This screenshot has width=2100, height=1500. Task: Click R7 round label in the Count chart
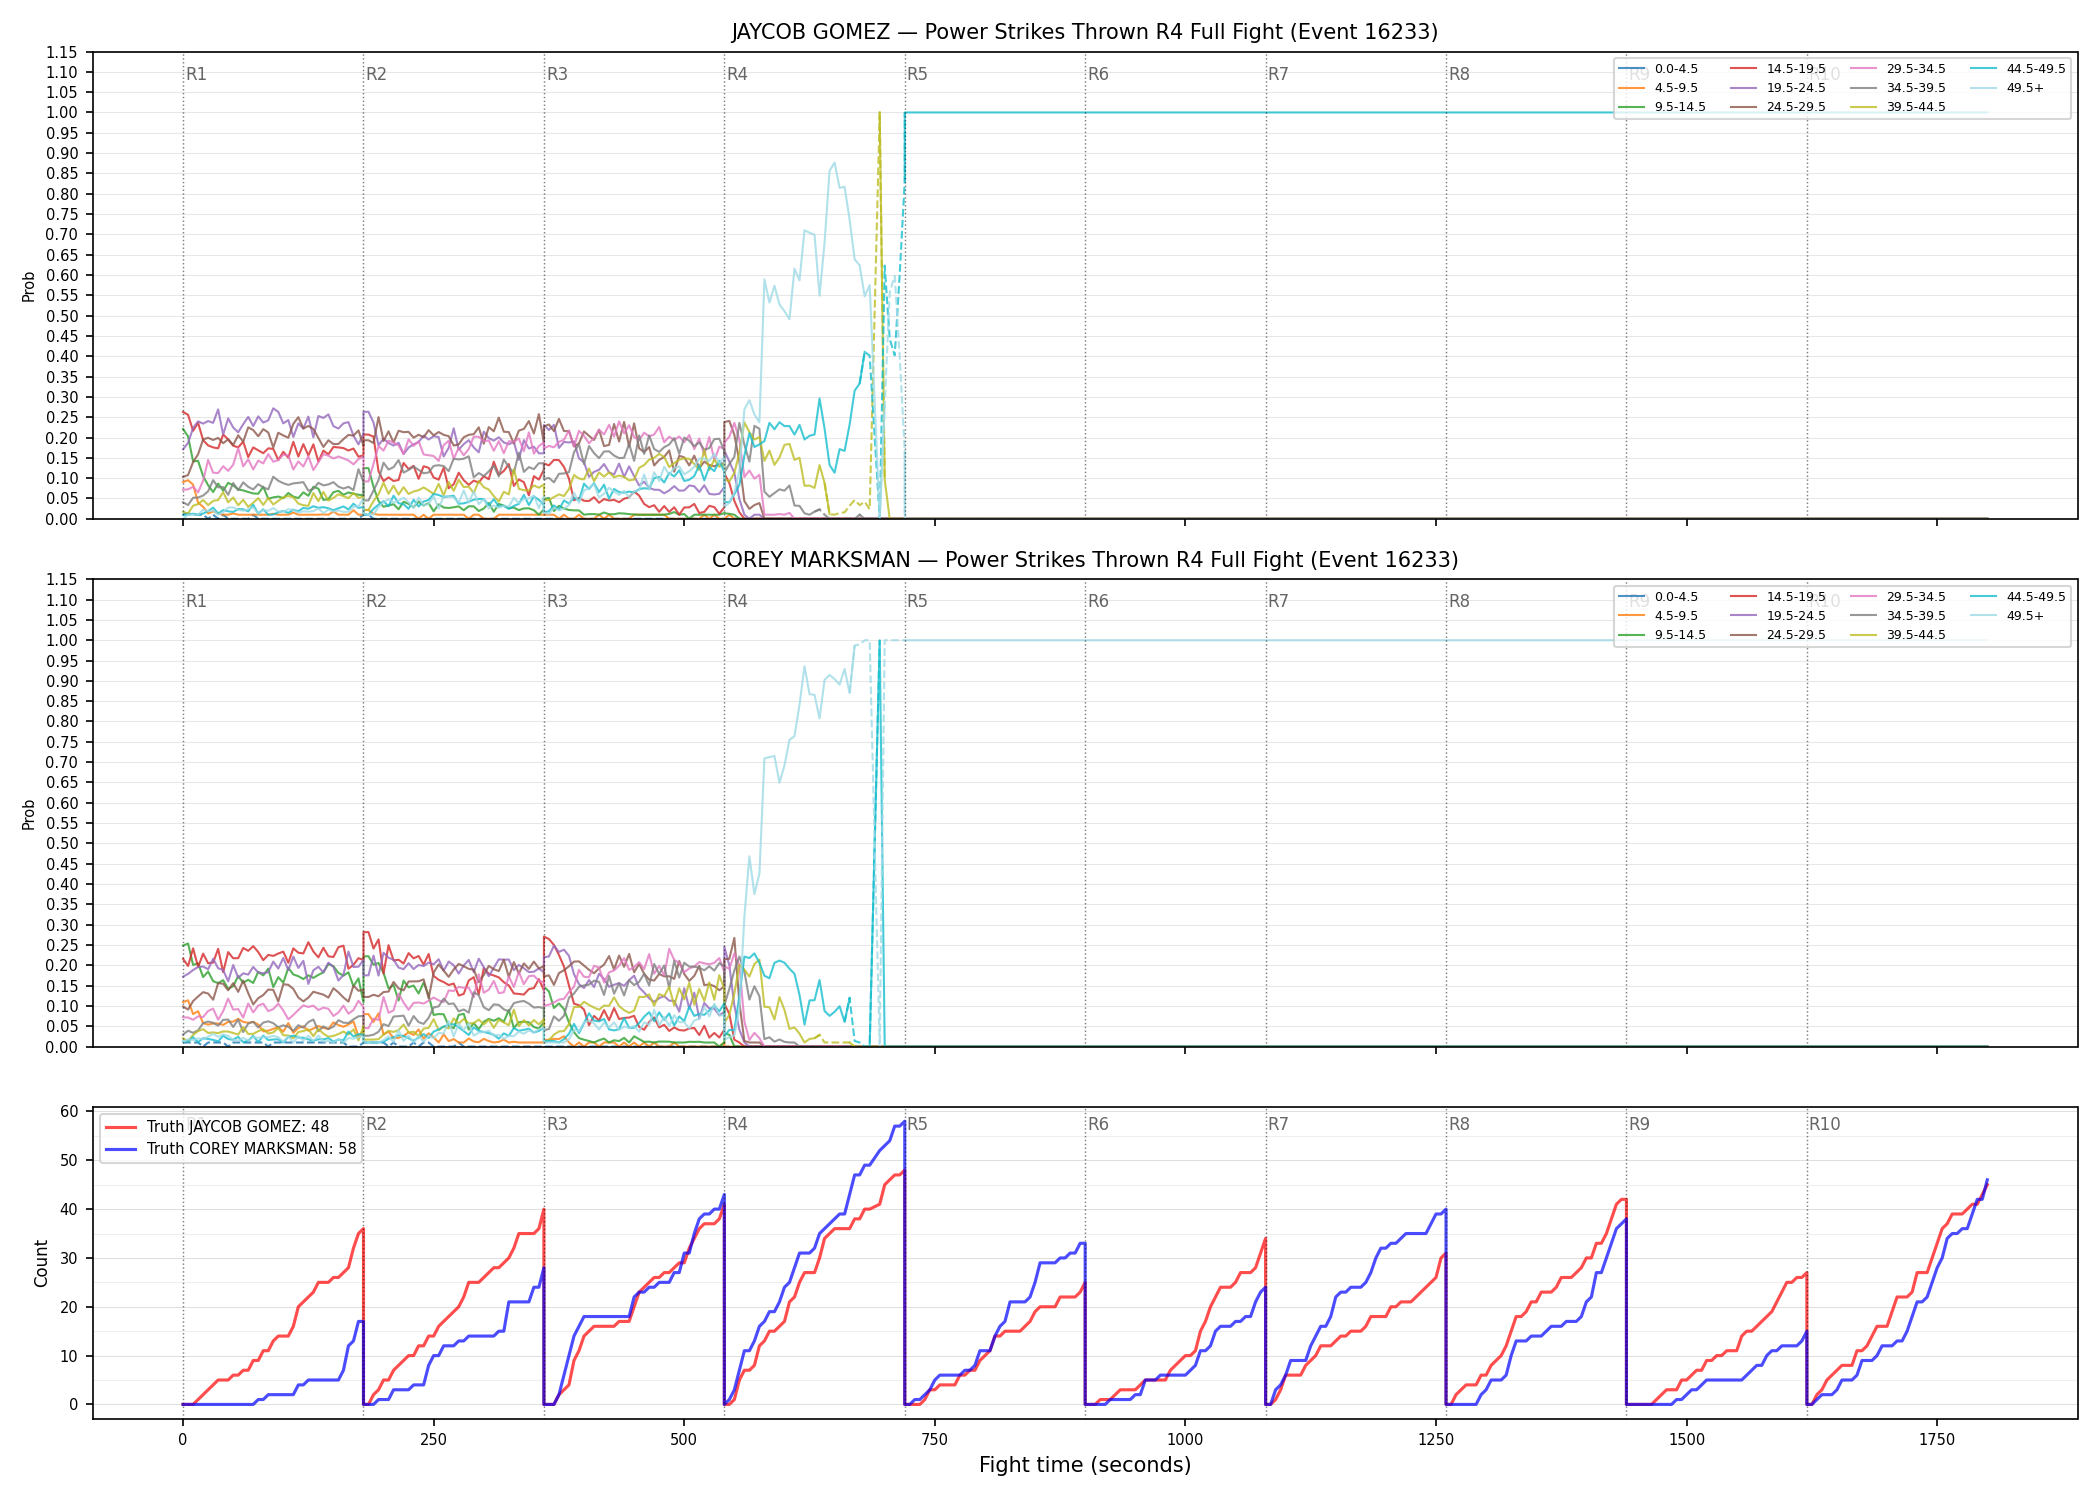(1278, 1124)
